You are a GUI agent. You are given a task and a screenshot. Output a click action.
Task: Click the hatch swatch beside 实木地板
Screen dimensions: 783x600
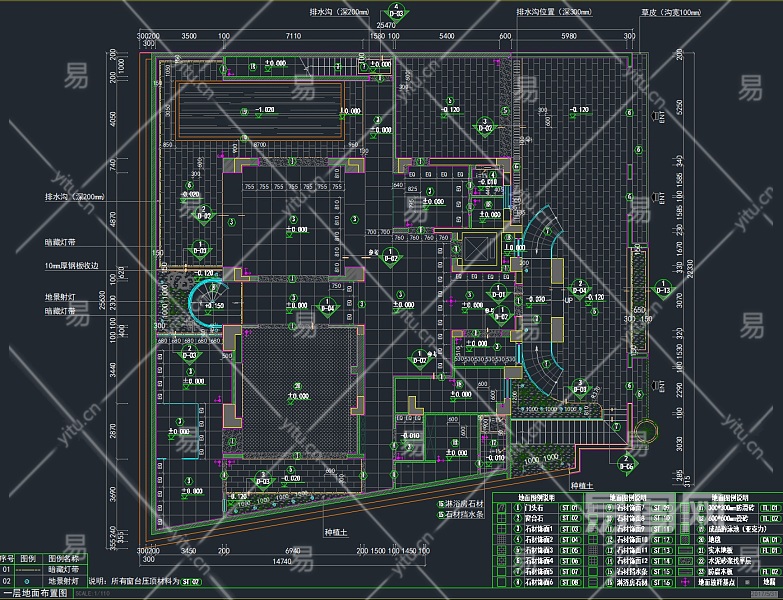(x=686, y=550)
